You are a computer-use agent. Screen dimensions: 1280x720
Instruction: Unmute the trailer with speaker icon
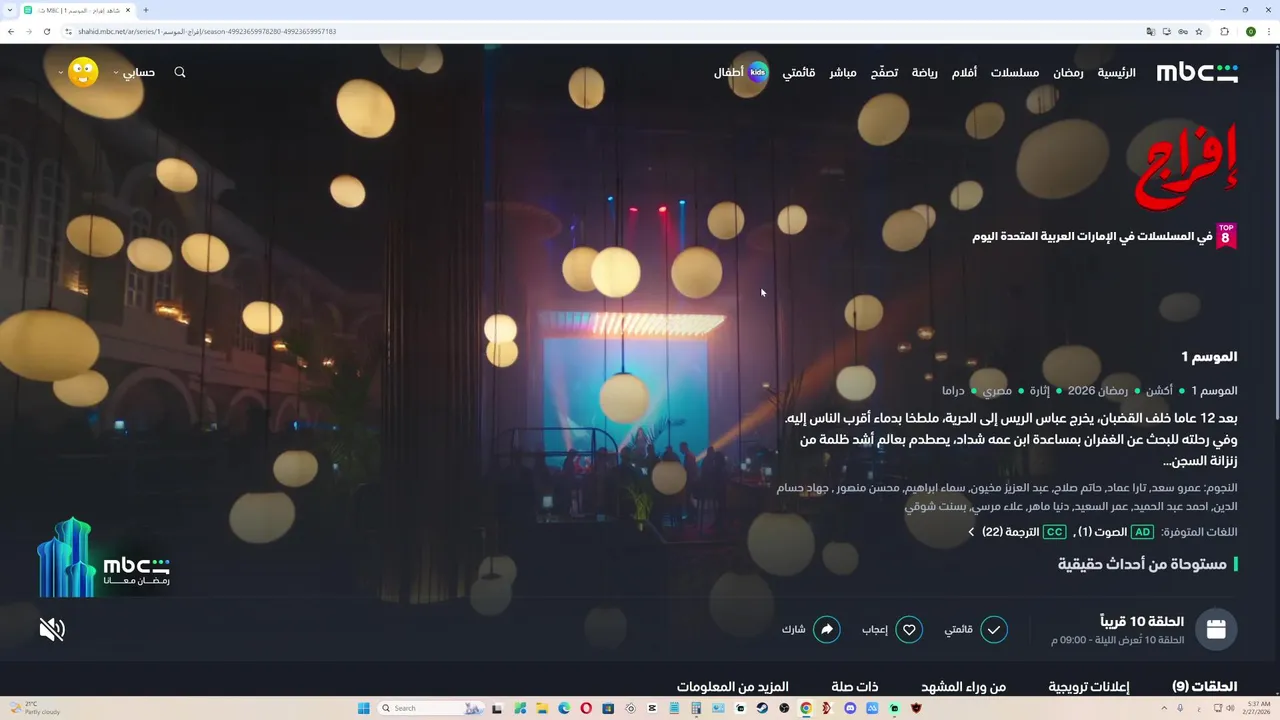tap(52, 629)
